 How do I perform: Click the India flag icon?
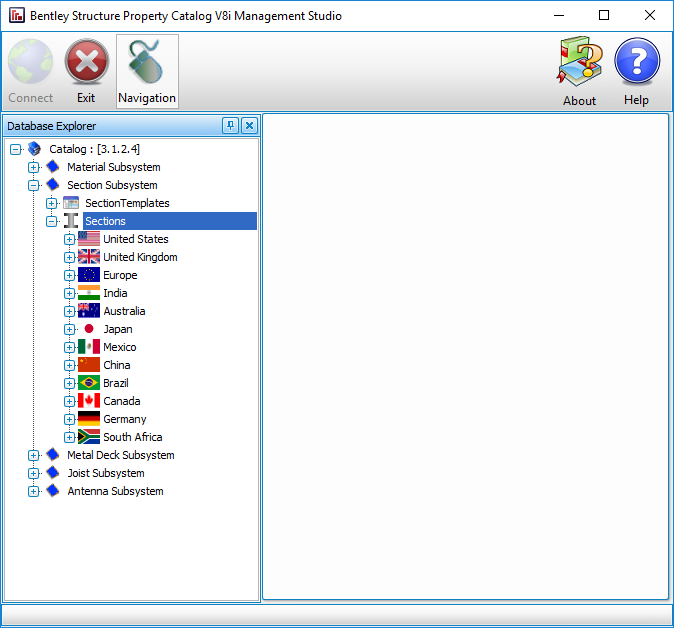click(89, 293)
